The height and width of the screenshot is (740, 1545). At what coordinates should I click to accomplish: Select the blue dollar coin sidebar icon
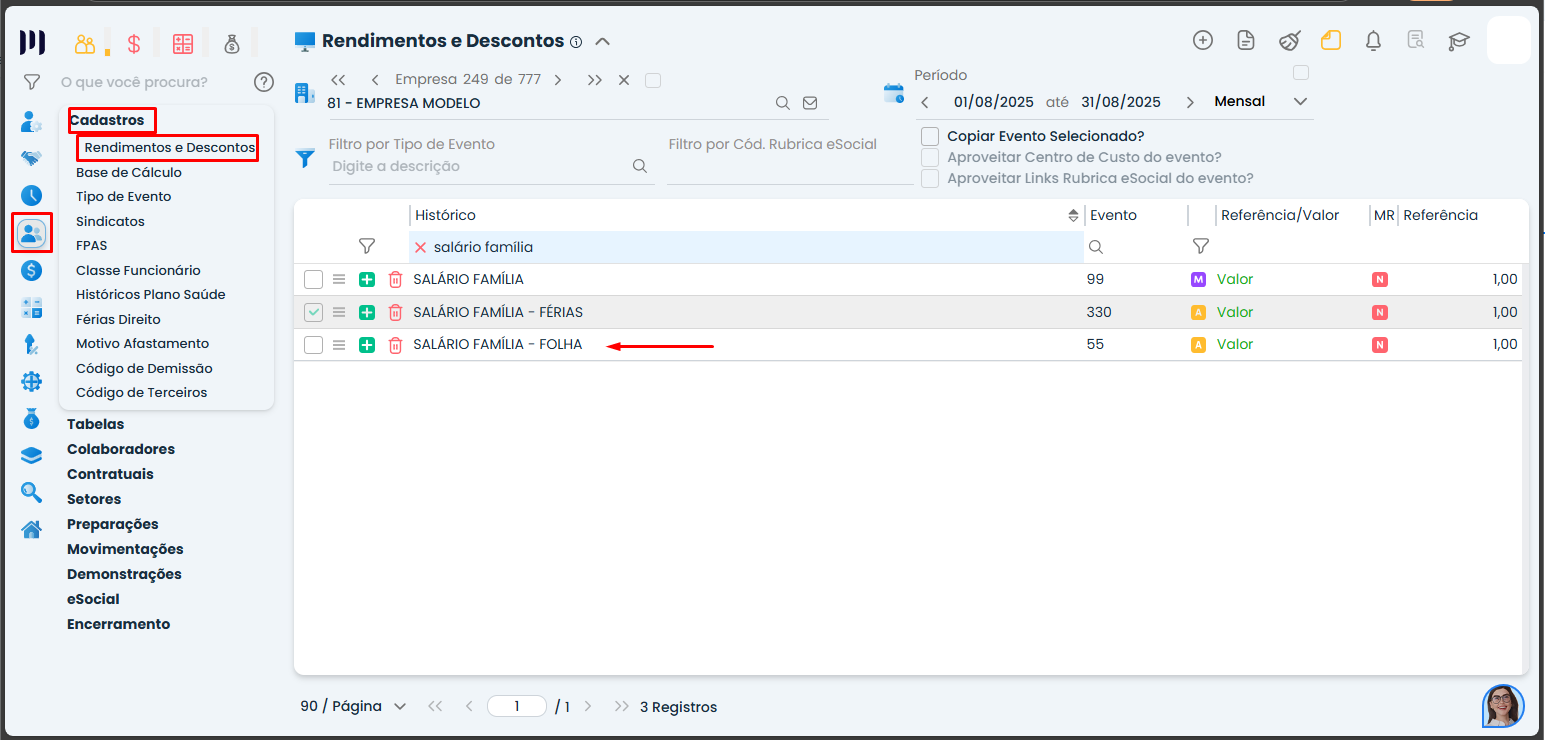[32, 270]
